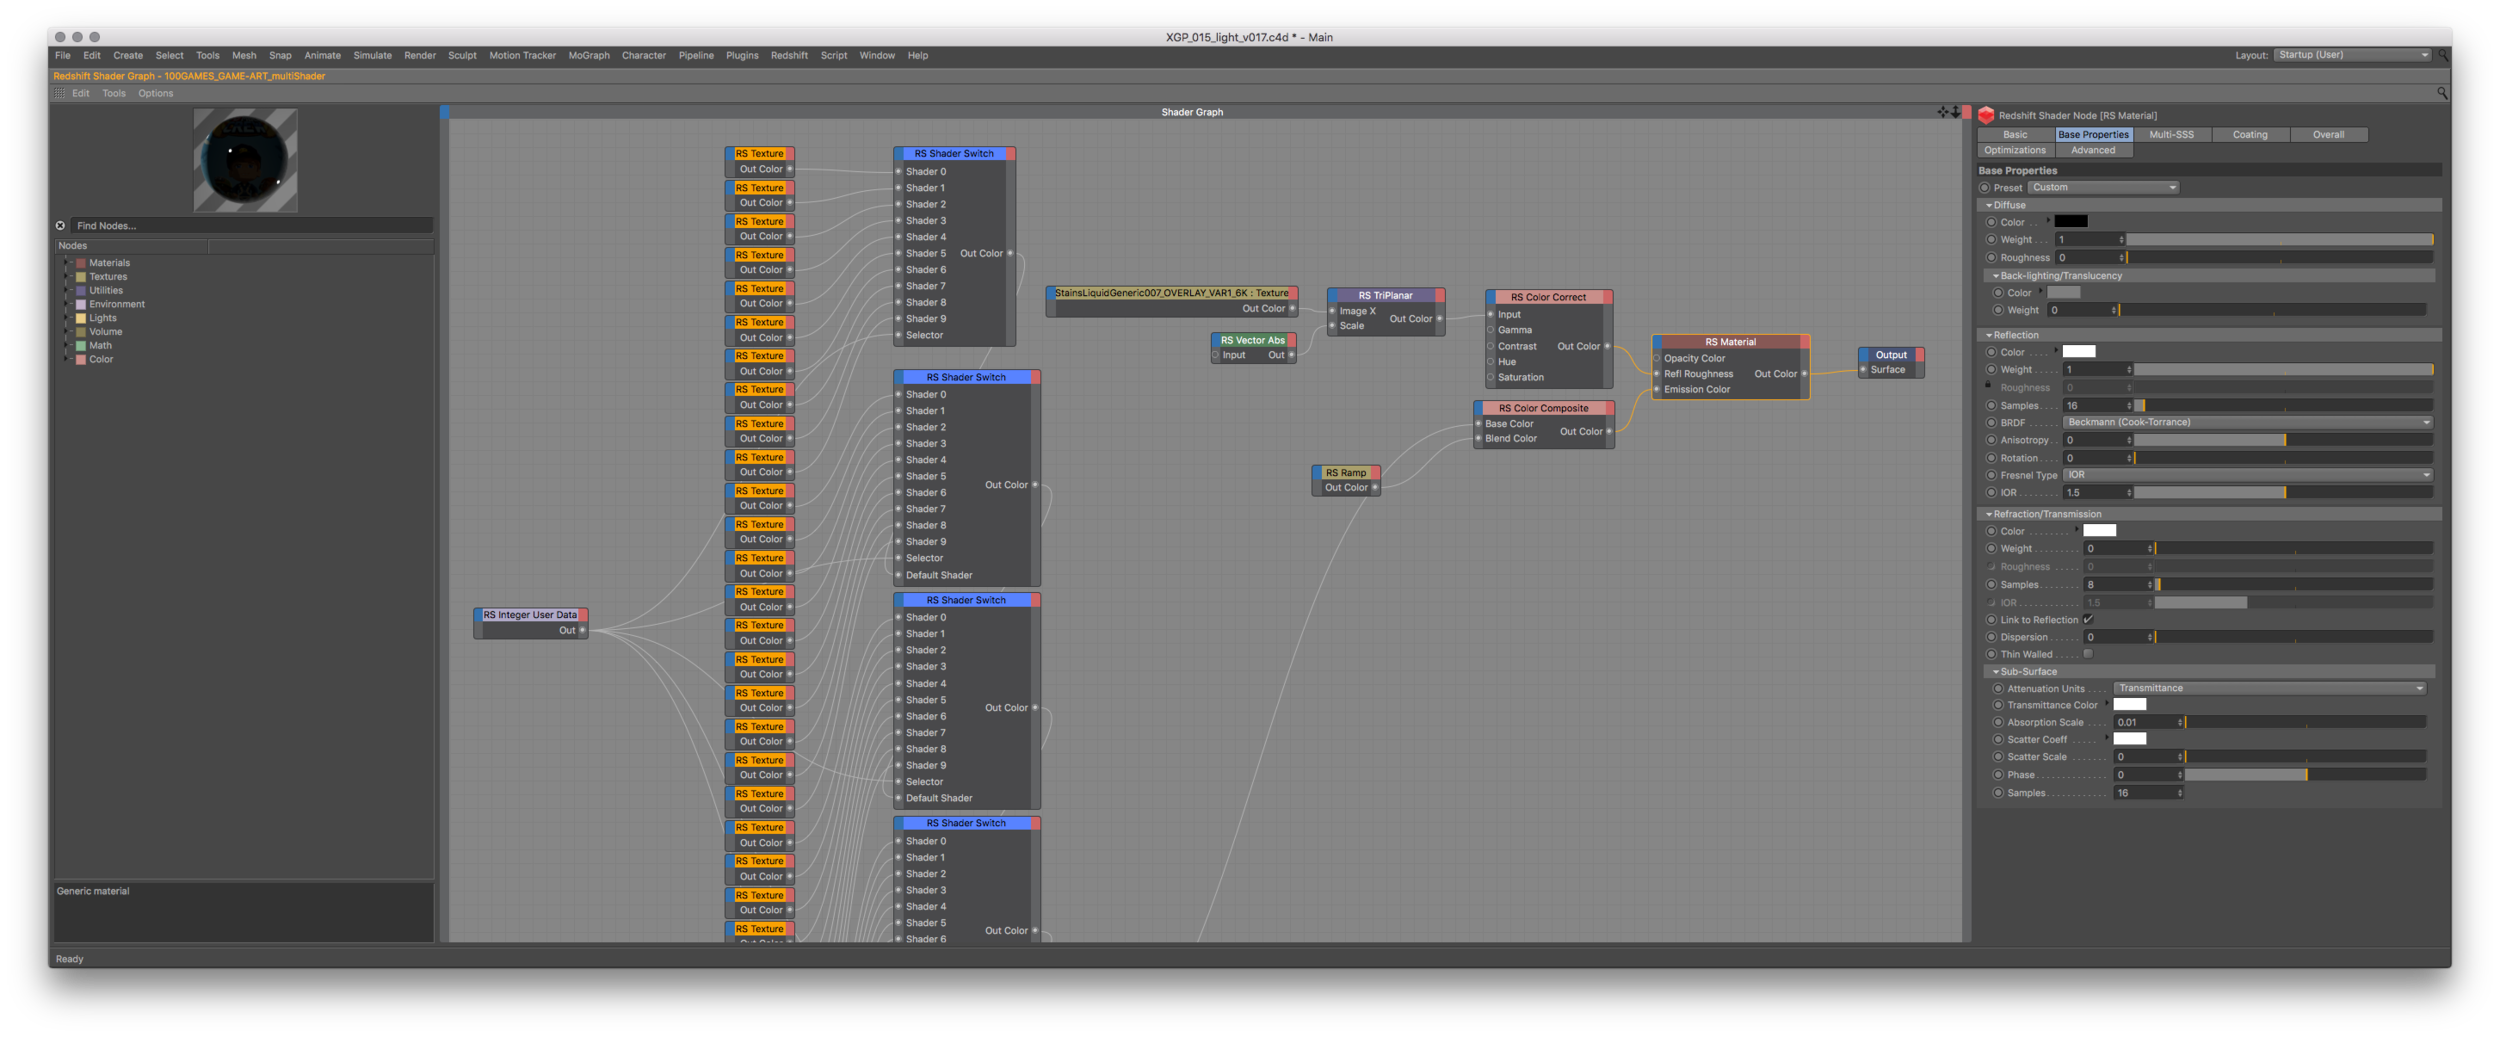
Task: Open the Render menu
Action: pos(420,56)
